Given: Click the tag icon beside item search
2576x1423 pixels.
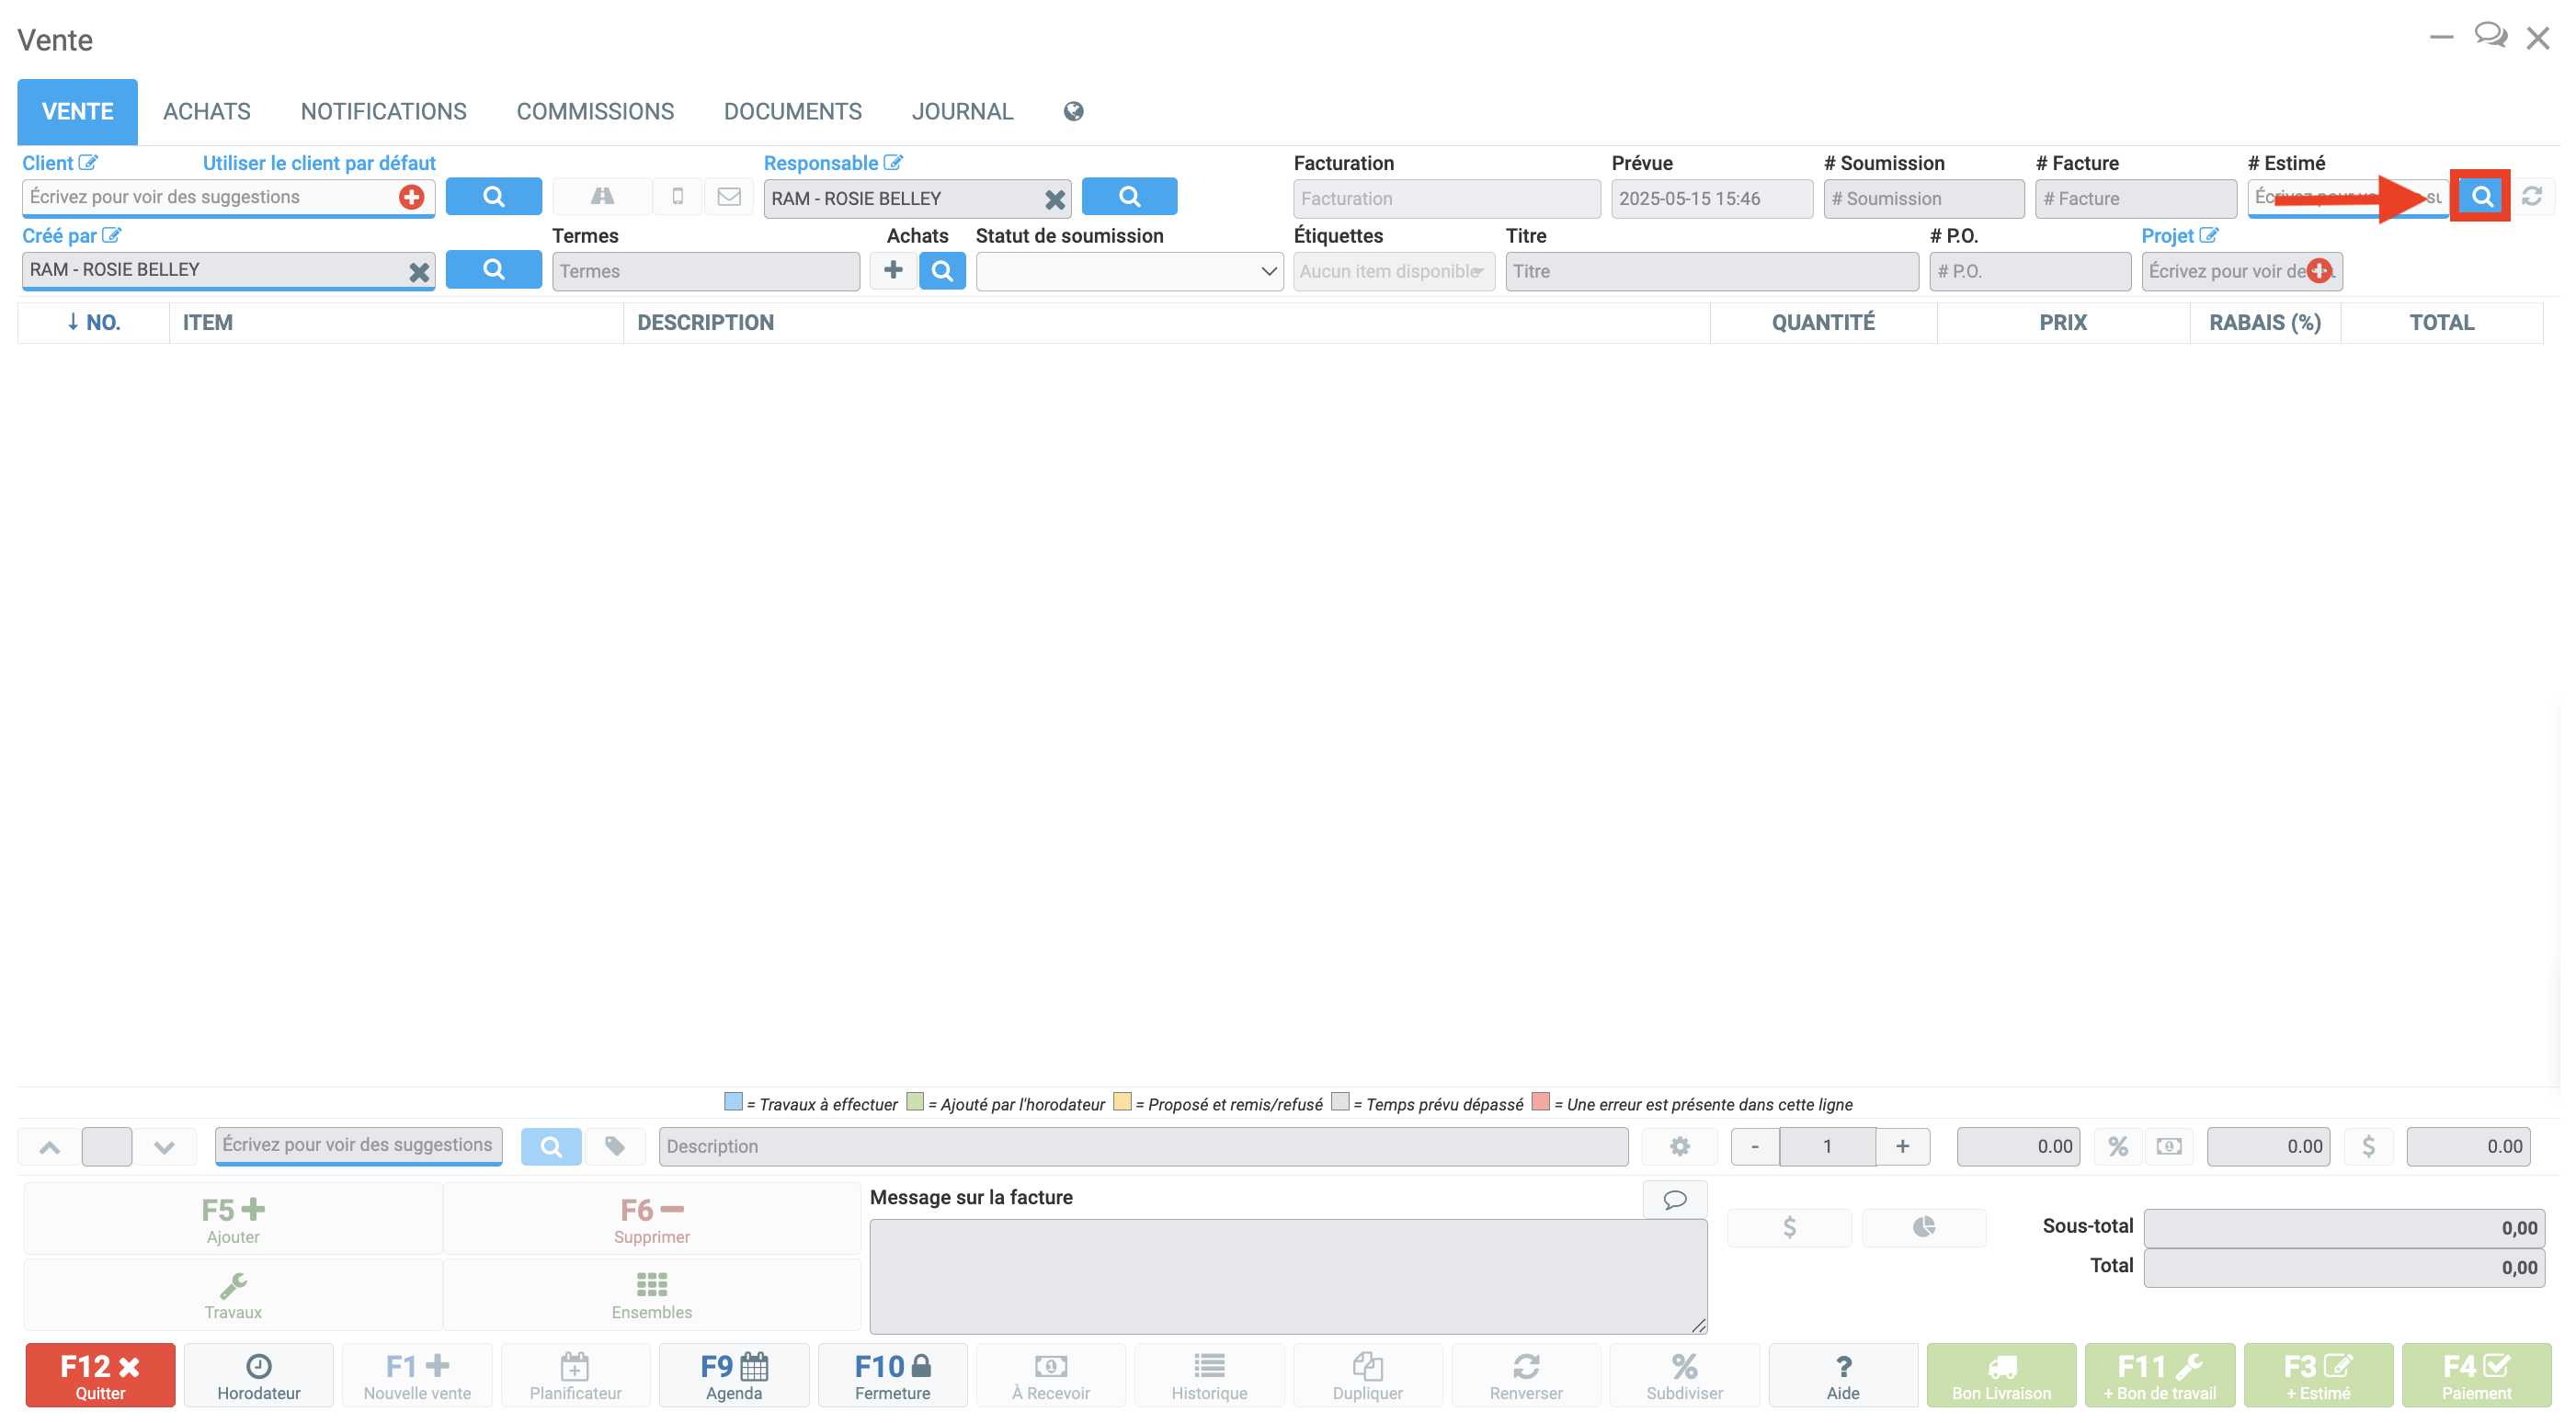Looking at the screenshot, I should click(x=615, y=1146).
